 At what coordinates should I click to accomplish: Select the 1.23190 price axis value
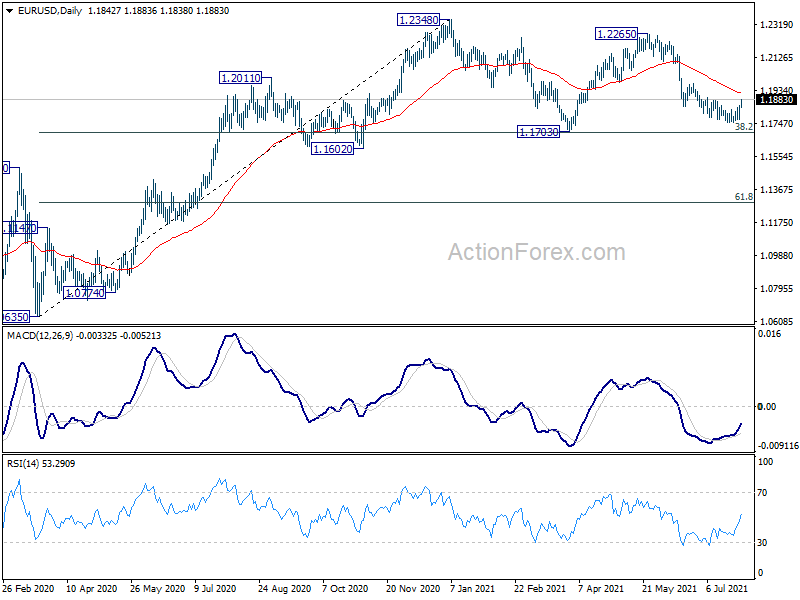tap(777, 24)
